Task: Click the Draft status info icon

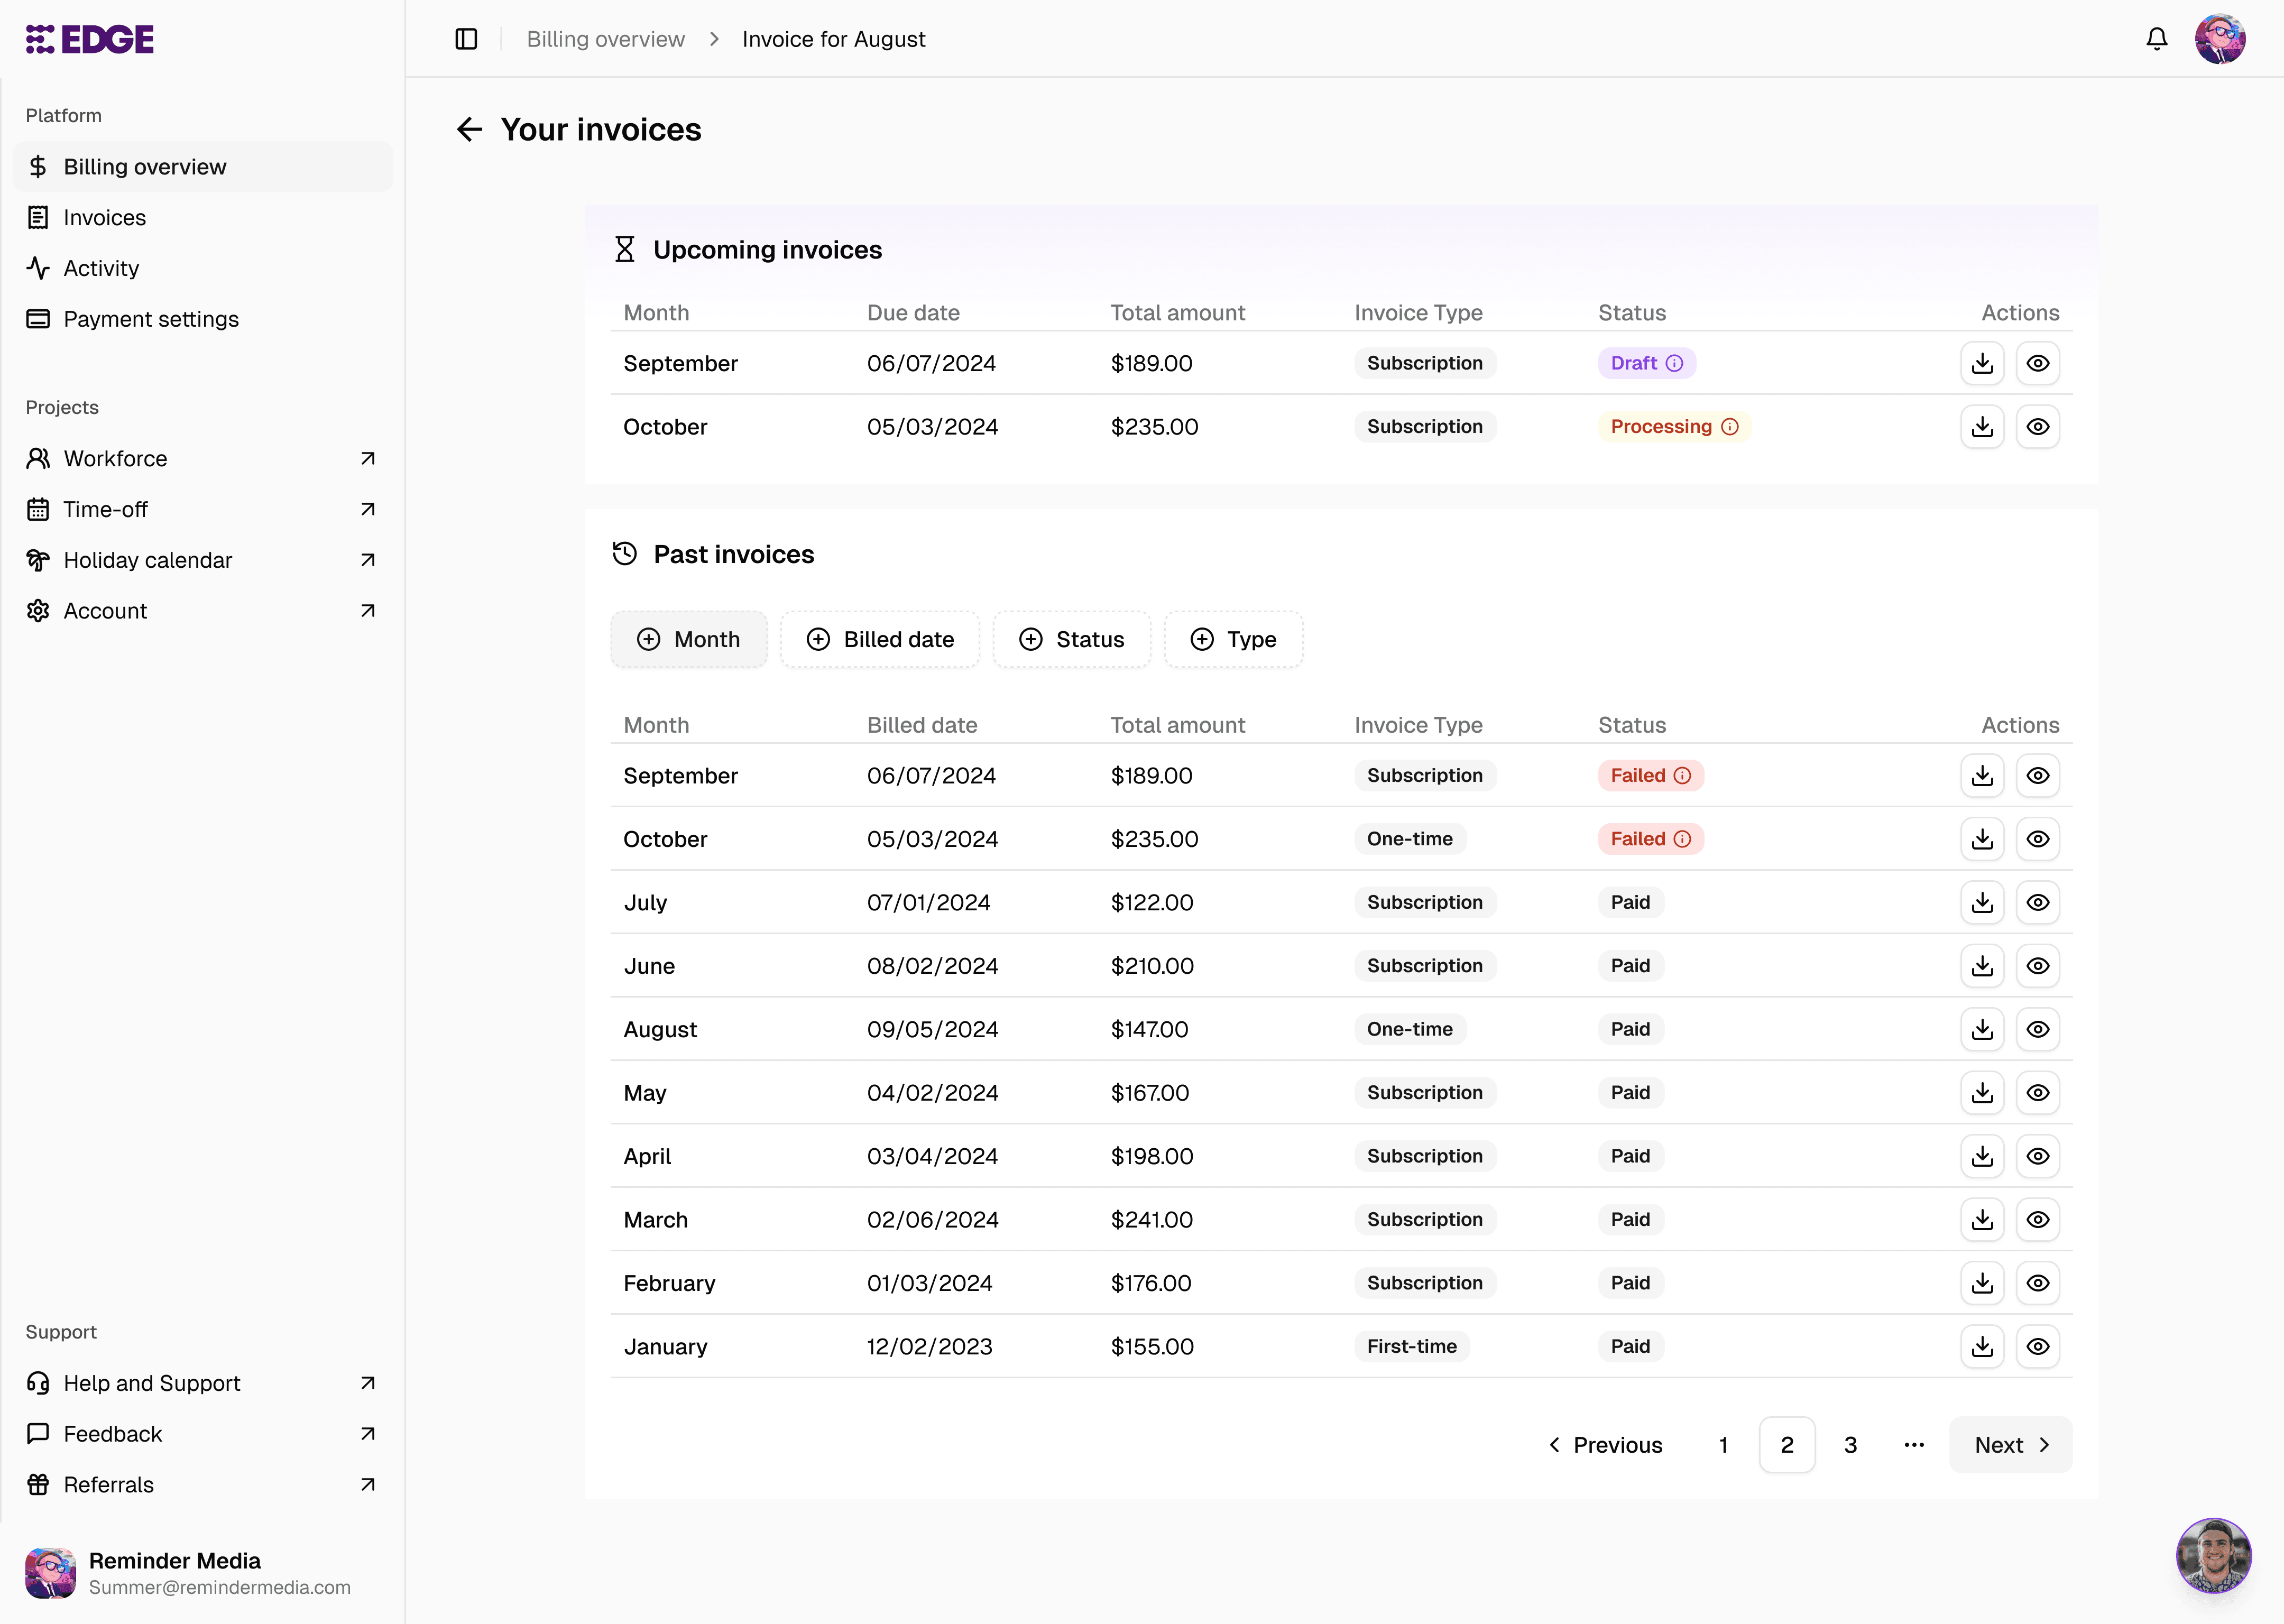Action: (x=1674, y=363)
